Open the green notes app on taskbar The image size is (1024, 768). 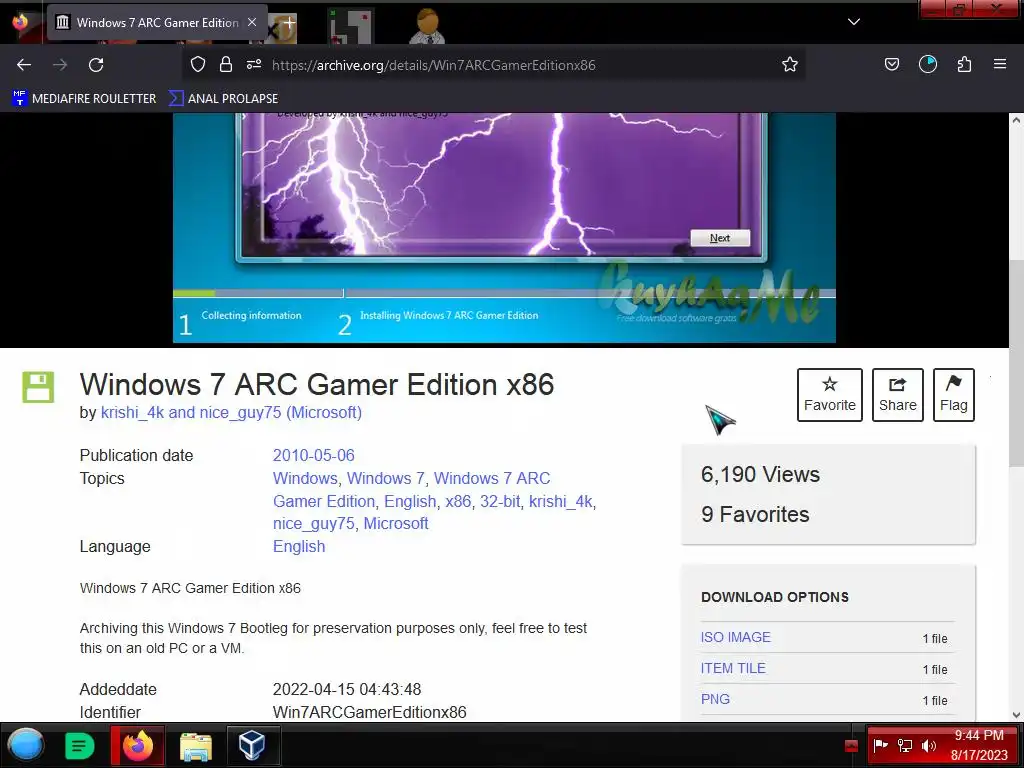point(80,746)
